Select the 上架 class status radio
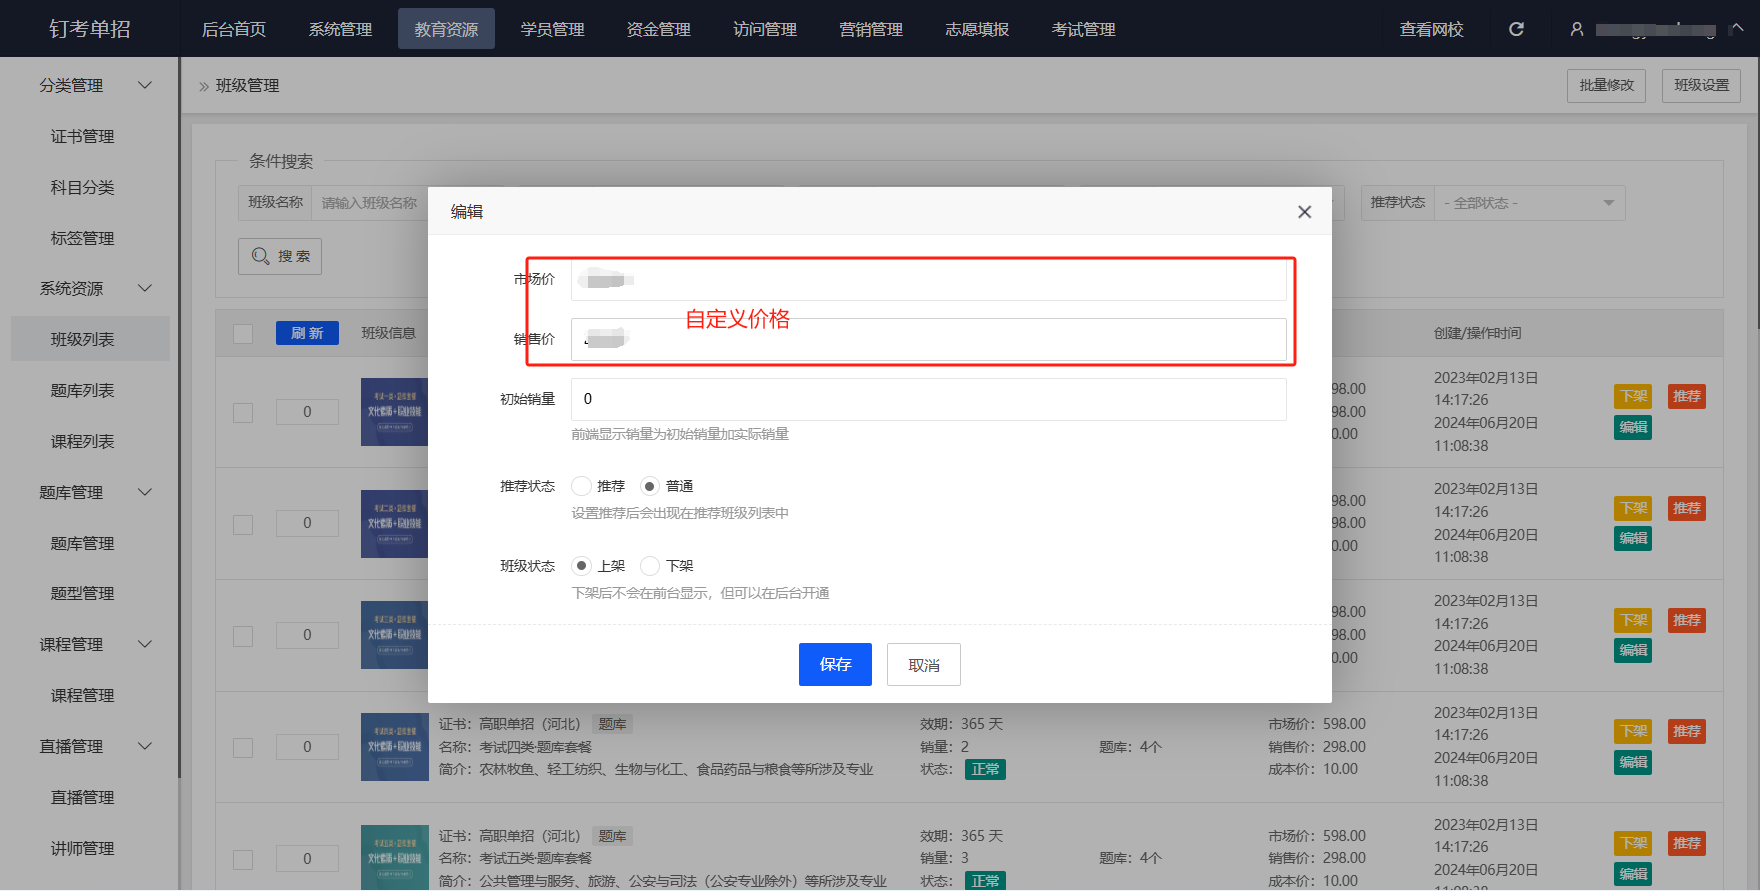The image size is (1760, 891). click(581, 566)
